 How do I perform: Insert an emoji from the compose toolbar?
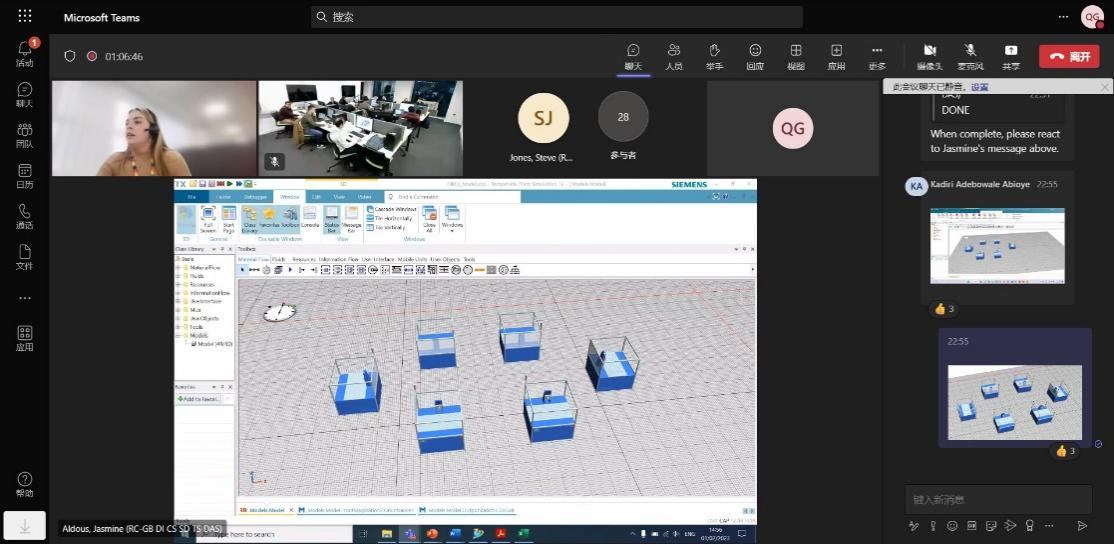pos(952,526)
